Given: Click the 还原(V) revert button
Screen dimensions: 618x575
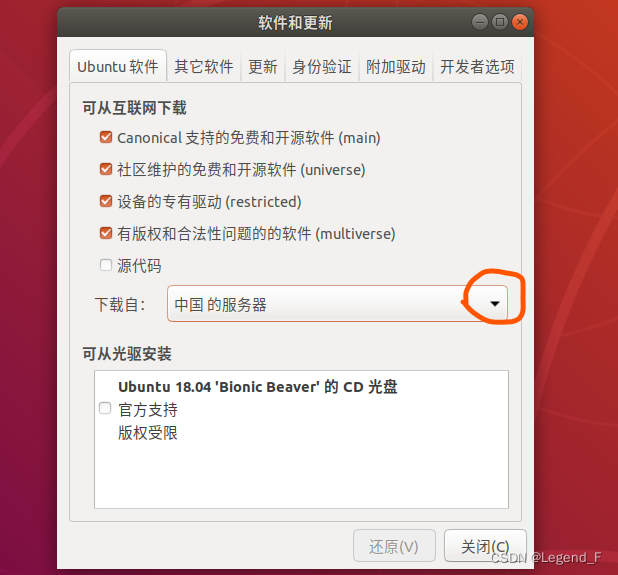Looking at the screenshot, I should pos(394,546).
